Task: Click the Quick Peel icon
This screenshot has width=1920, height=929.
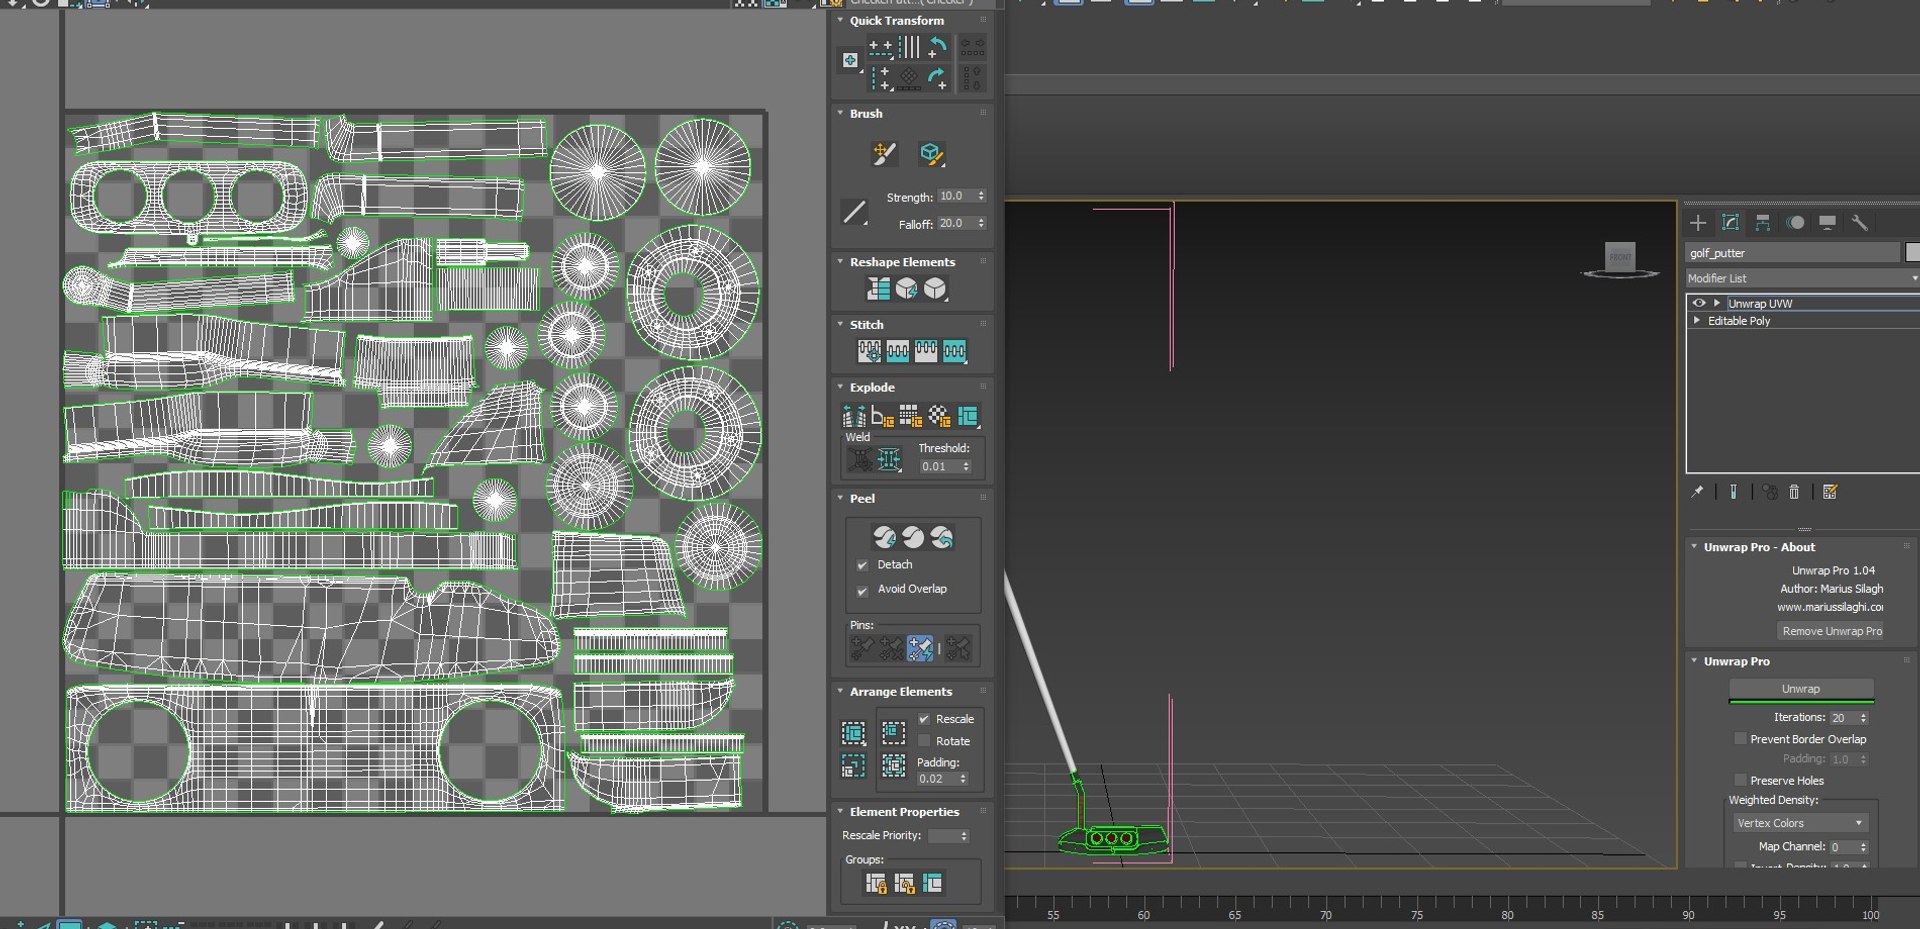Action: click(x=884, y=537)
